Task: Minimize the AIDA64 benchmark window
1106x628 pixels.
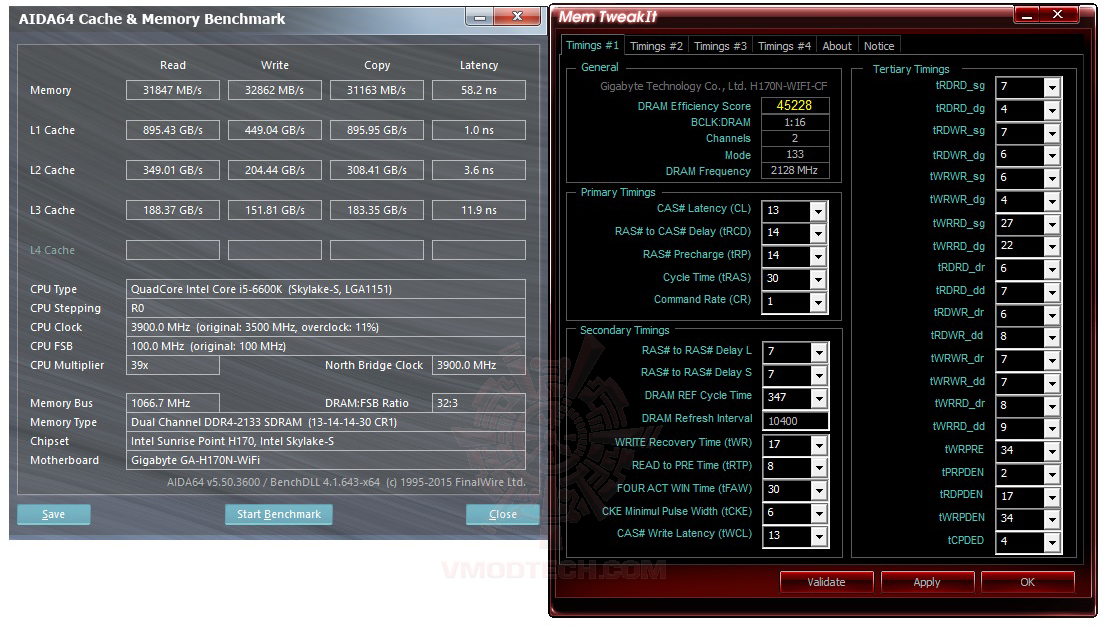Action: tap(480, 17)
